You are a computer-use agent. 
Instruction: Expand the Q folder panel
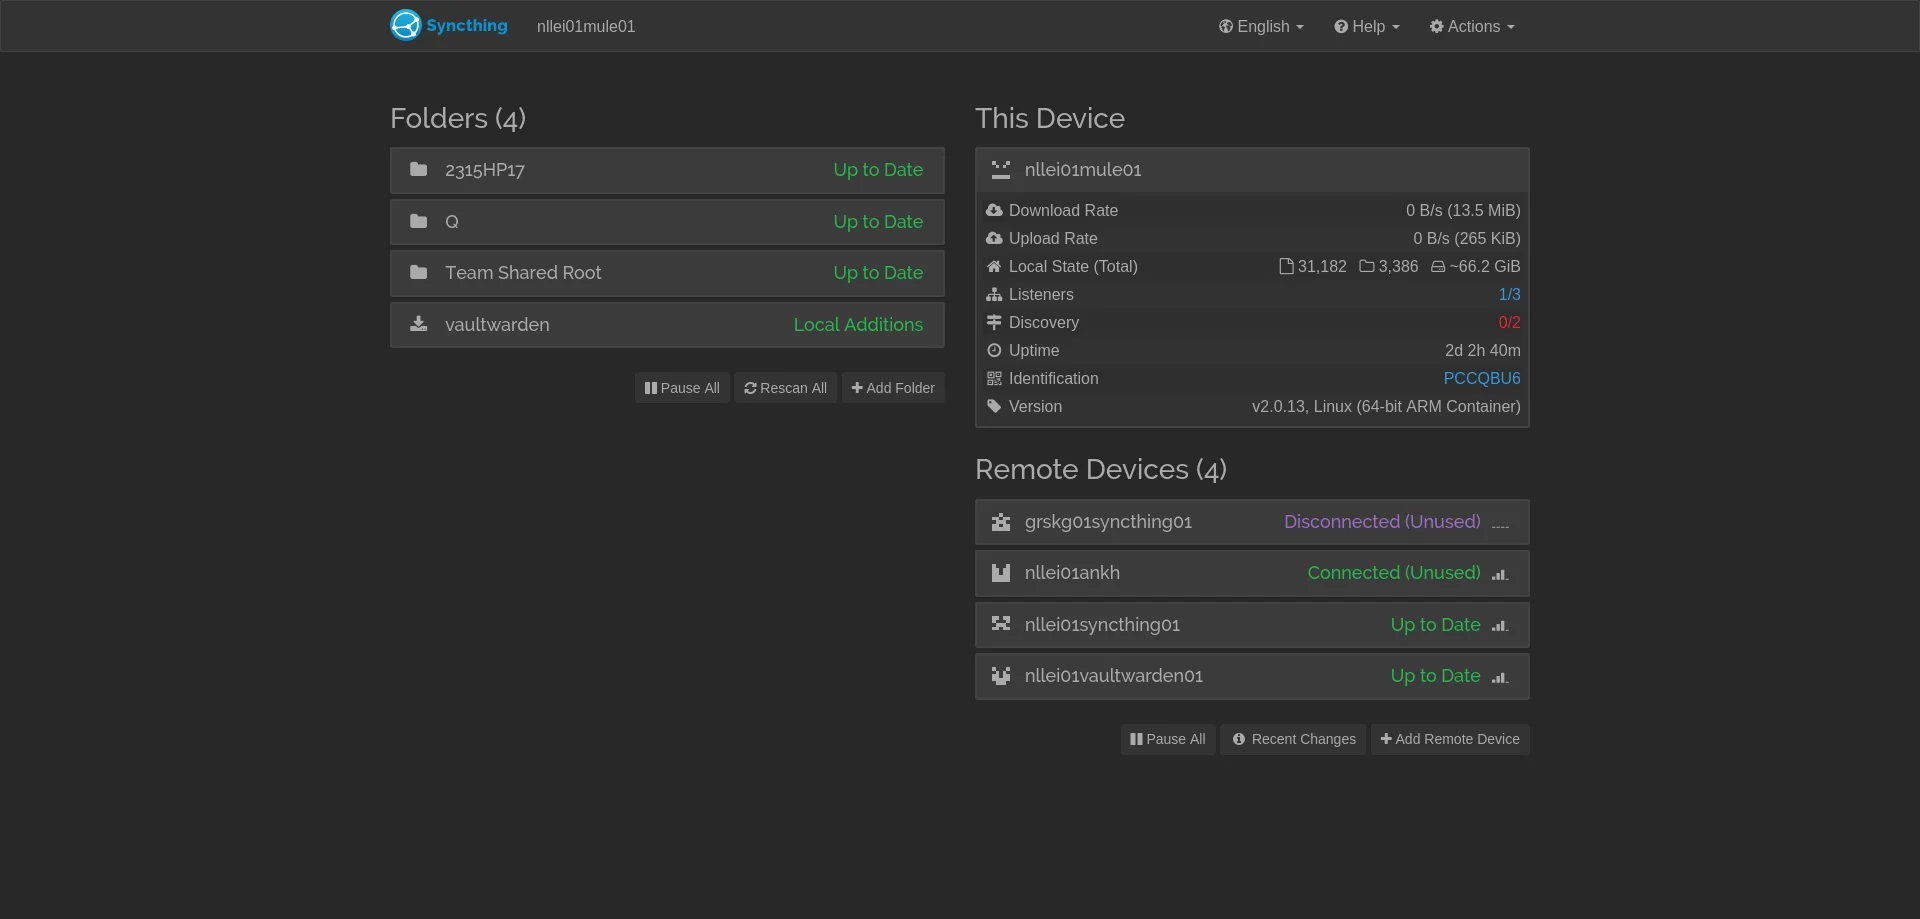[x=667, y=222]
